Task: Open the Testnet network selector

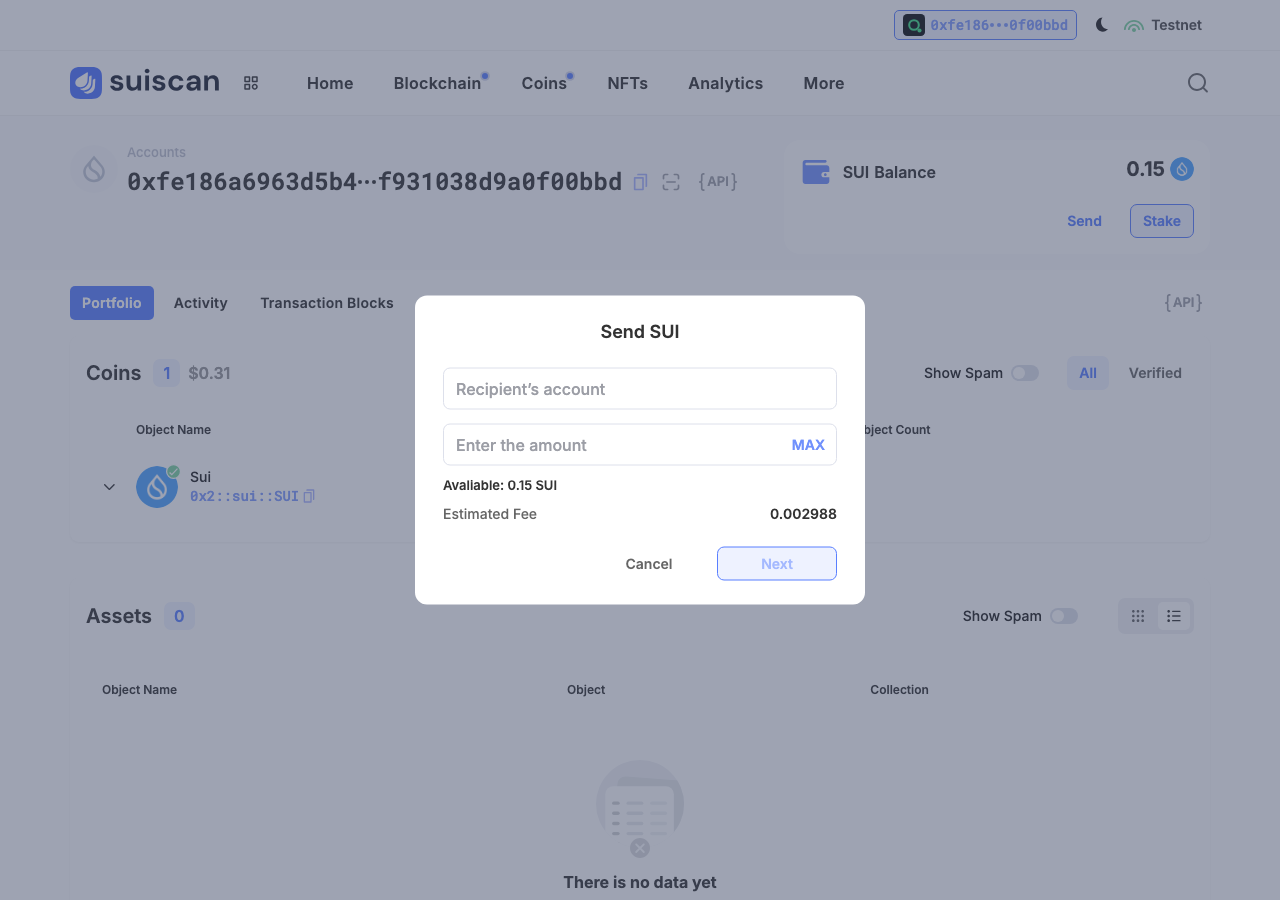Action: [x=1163, y=25]
